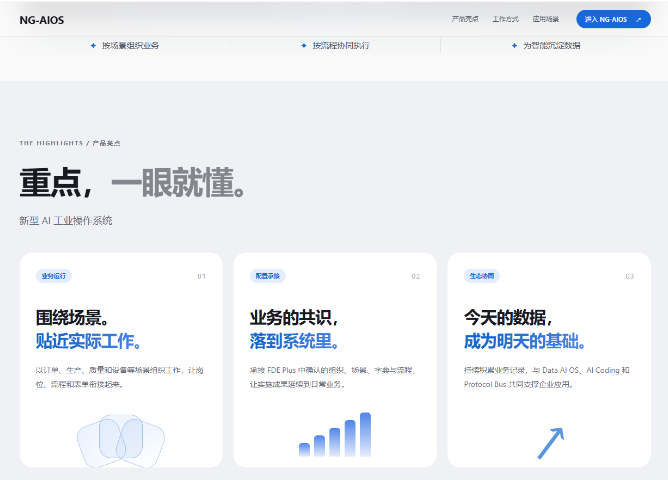
Task: Click the star icon beside 按流程协同执行
Action: 304,46
